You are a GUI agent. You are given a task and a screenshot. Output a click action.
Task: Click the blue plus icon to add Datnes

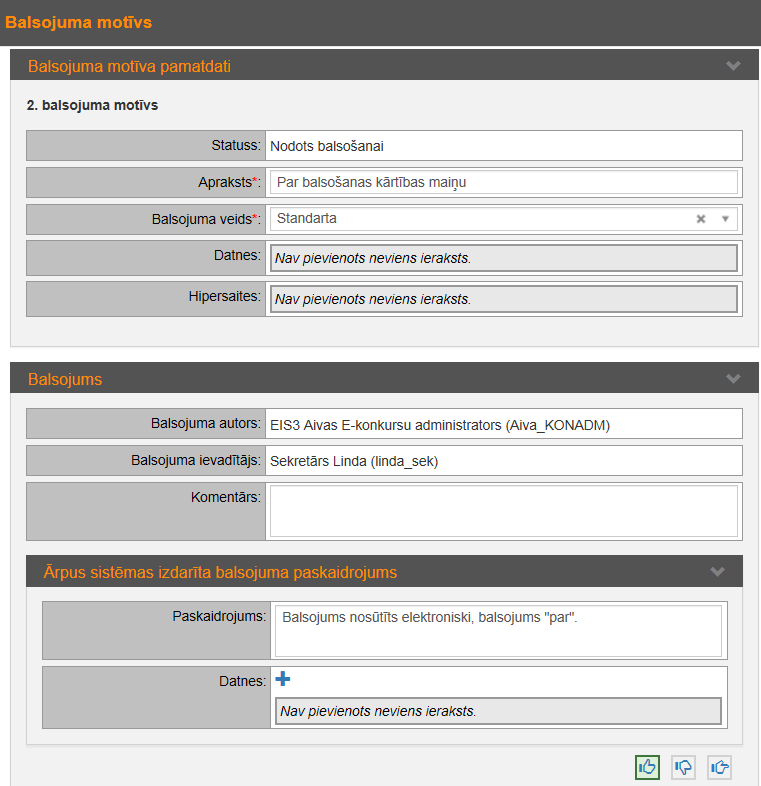tap(283, 680)
